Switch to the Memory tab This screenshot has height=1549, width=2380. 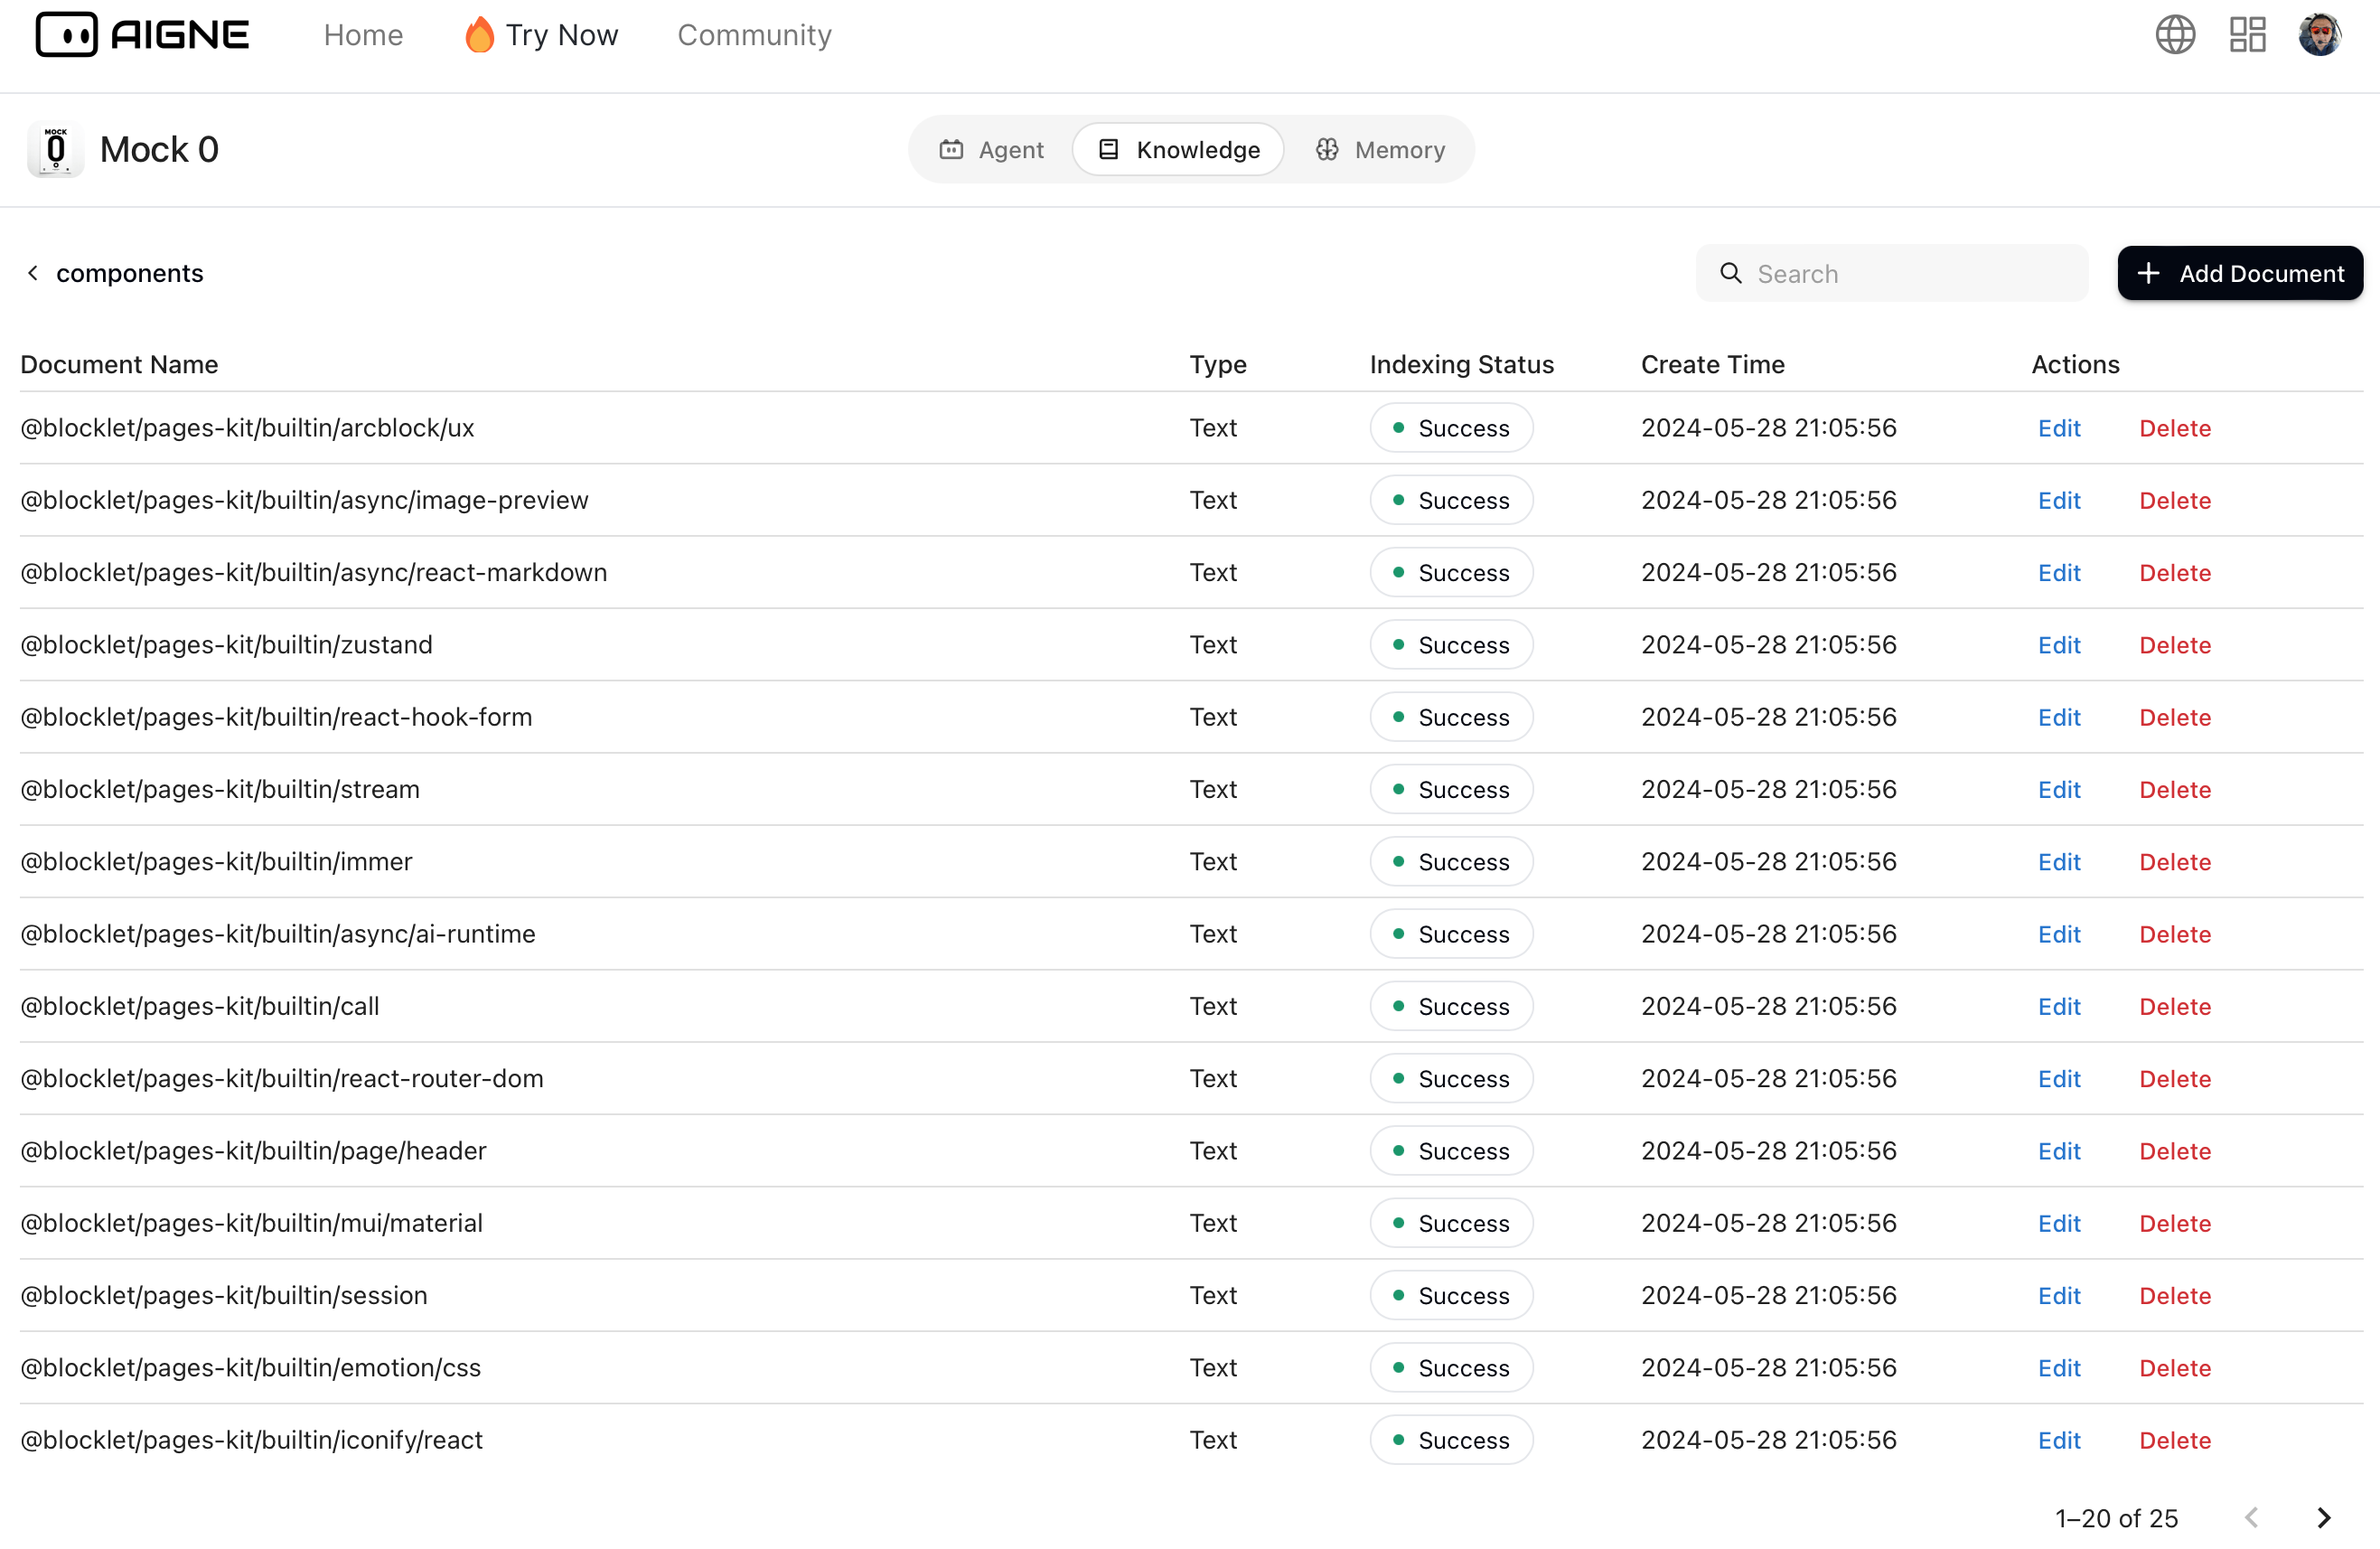[1380, 150]
